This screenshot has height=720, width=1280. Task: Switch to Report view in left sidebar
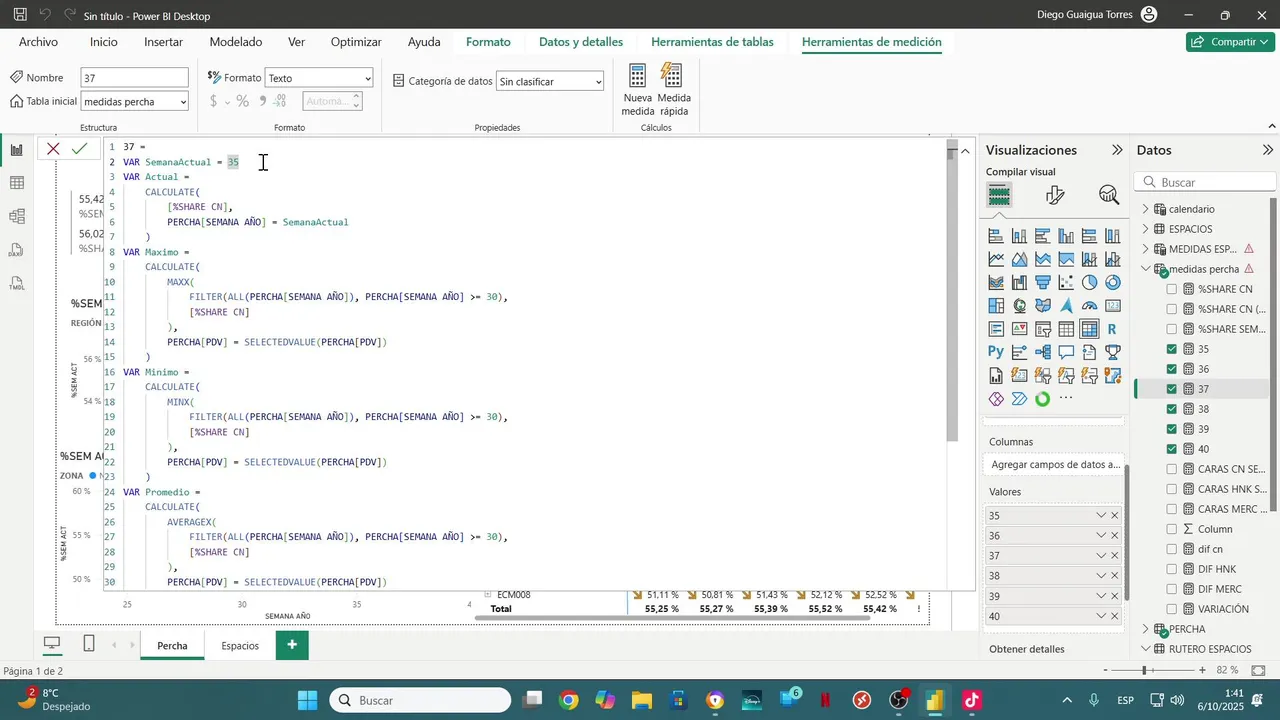coord(16,150)
